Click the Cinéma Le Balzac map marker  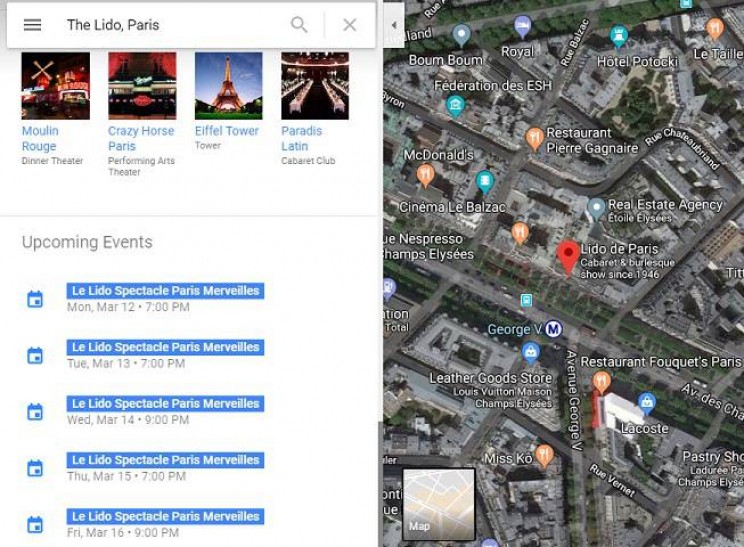pyautogui.click(x=485, y=183)
